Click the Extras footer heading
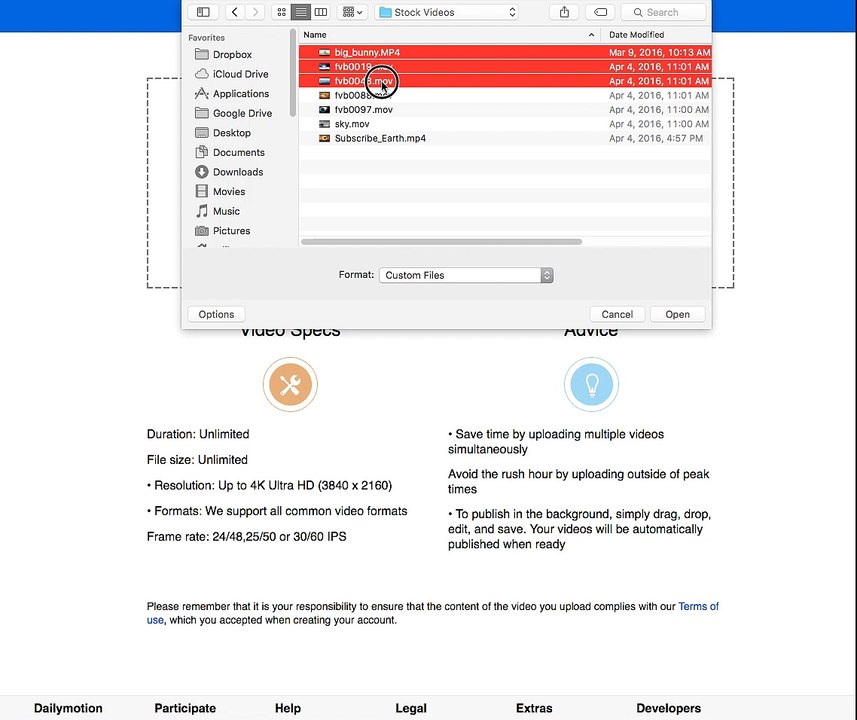 (534, 709)
